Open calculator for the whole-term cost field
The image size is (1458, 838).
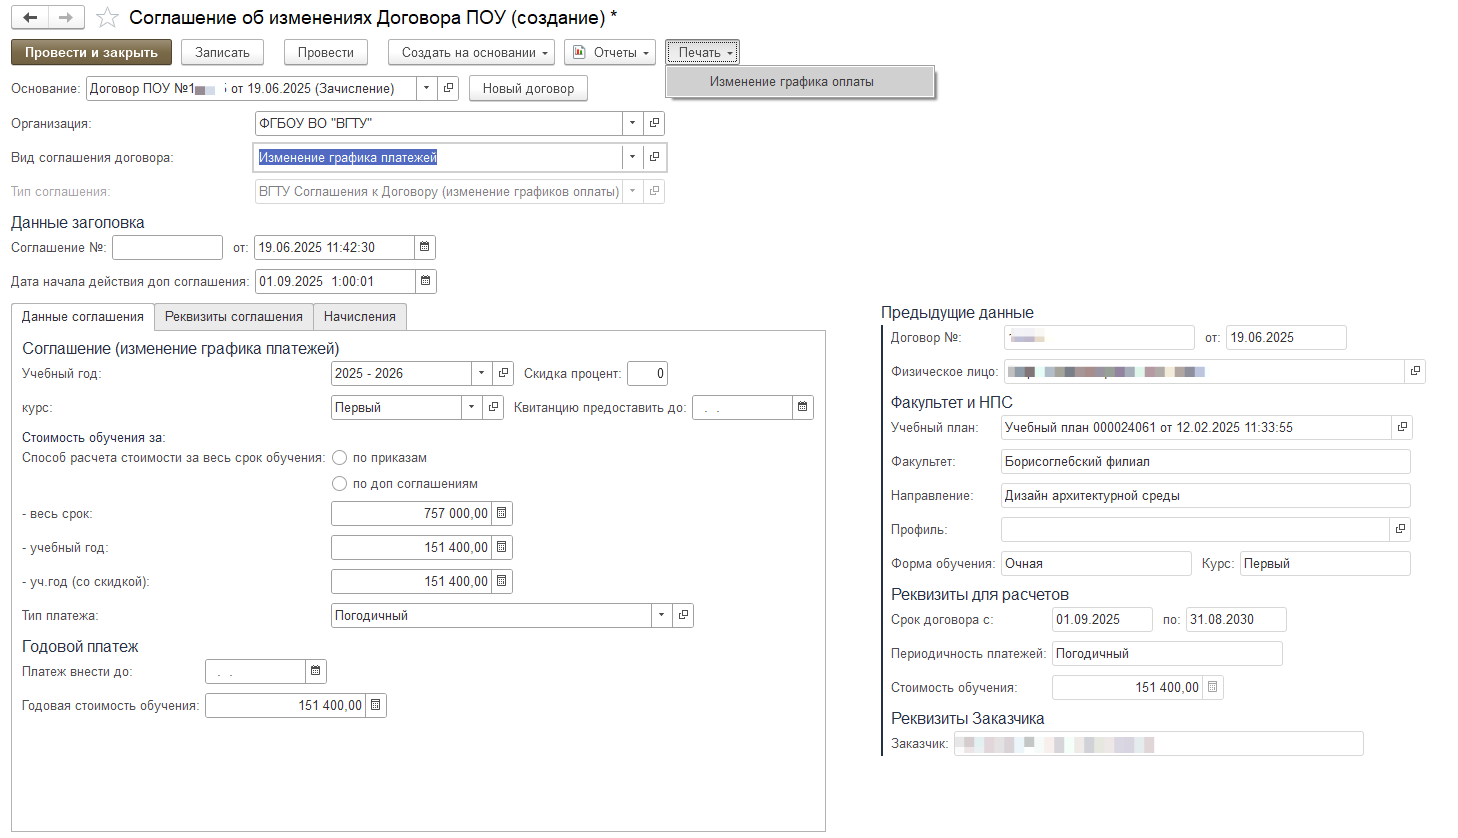click(x=502, y=513)
